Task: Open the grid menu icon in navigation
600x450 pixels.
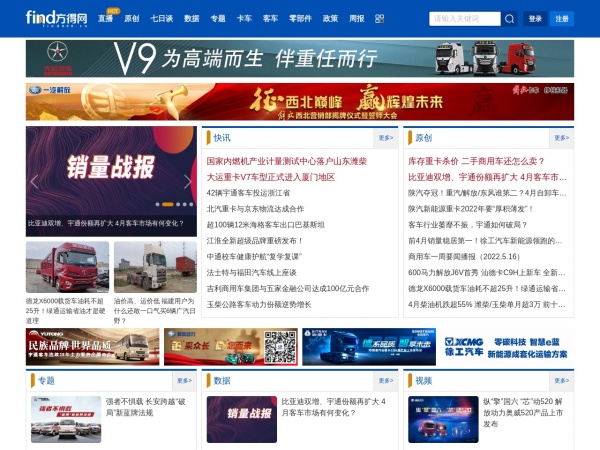Action: click(379, 19)
